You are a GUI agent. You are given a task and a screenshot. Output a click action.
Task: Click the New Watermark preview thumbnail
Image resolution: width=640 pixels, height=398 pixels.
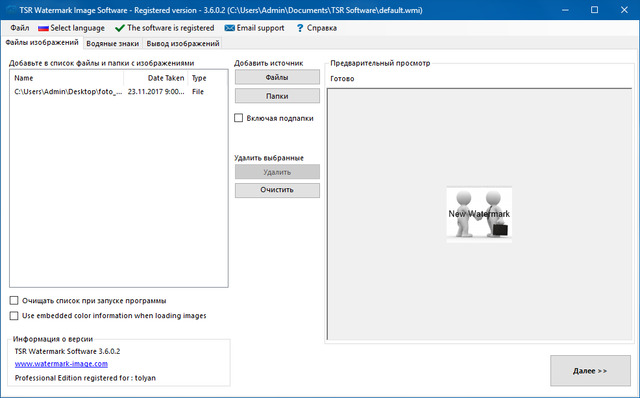pos(479,214)
